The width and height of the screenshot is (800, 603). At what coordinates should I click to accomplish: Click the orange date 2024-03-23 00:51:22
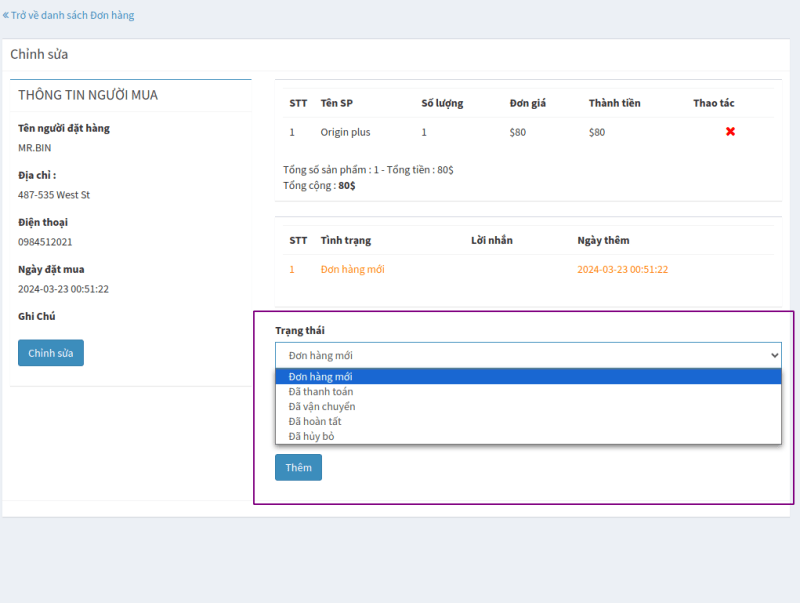[622, 269]
